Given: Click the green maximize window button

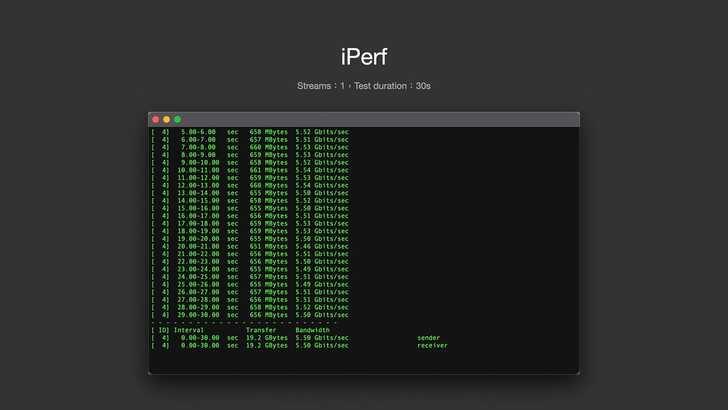Looking at the screenshot, I should coord(178,119).
